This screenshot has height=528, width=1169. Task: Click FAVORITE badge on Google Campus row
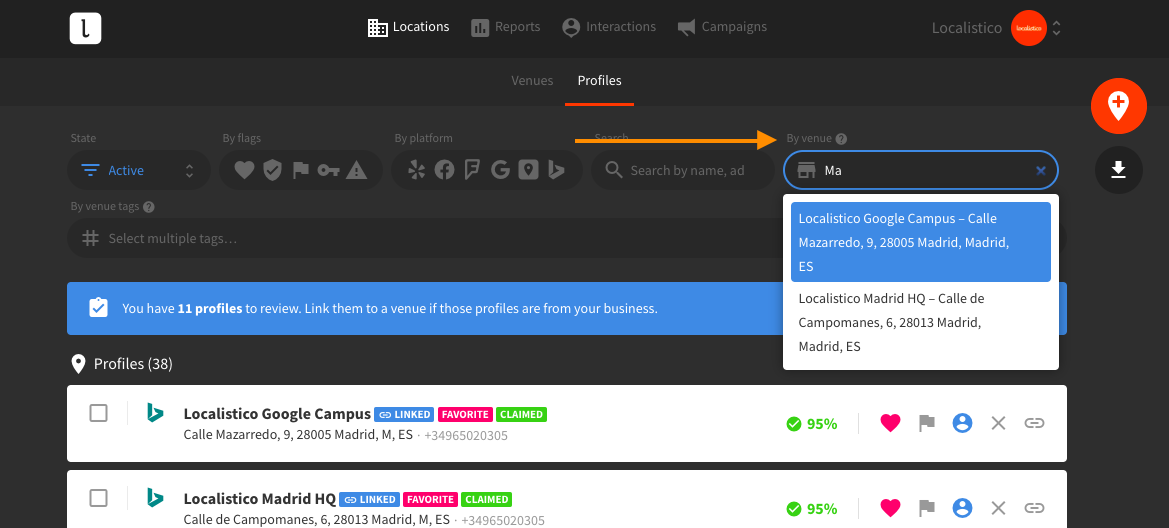click(464, 415)
